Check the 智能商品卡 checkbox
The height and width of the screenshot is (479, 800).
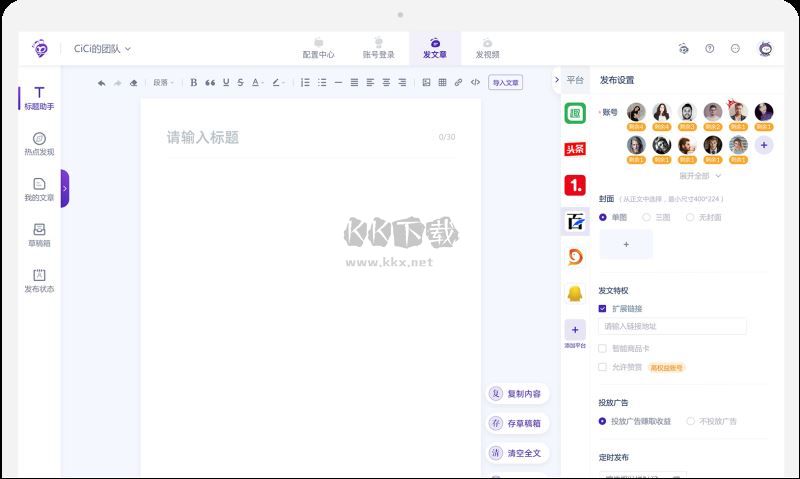(603, 348)
